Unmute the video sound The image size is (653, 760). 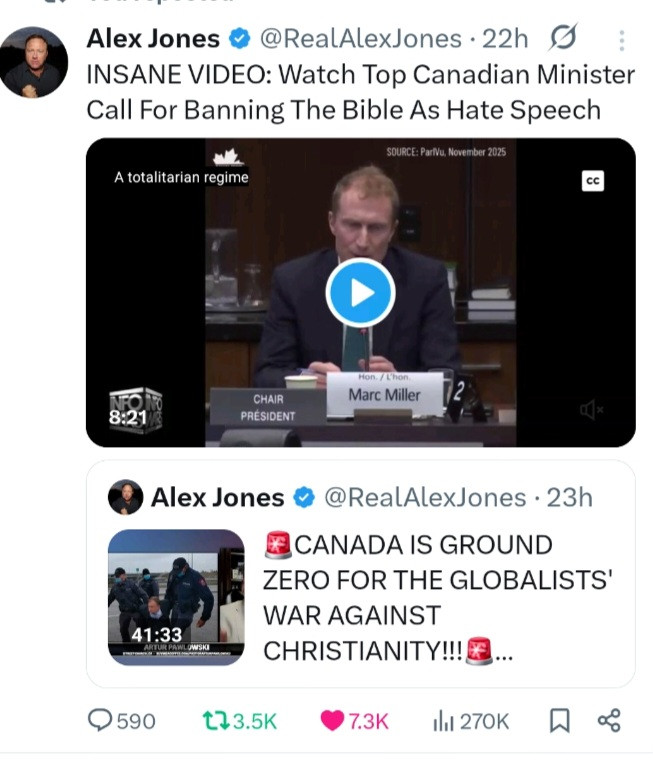tap(592, 409)
